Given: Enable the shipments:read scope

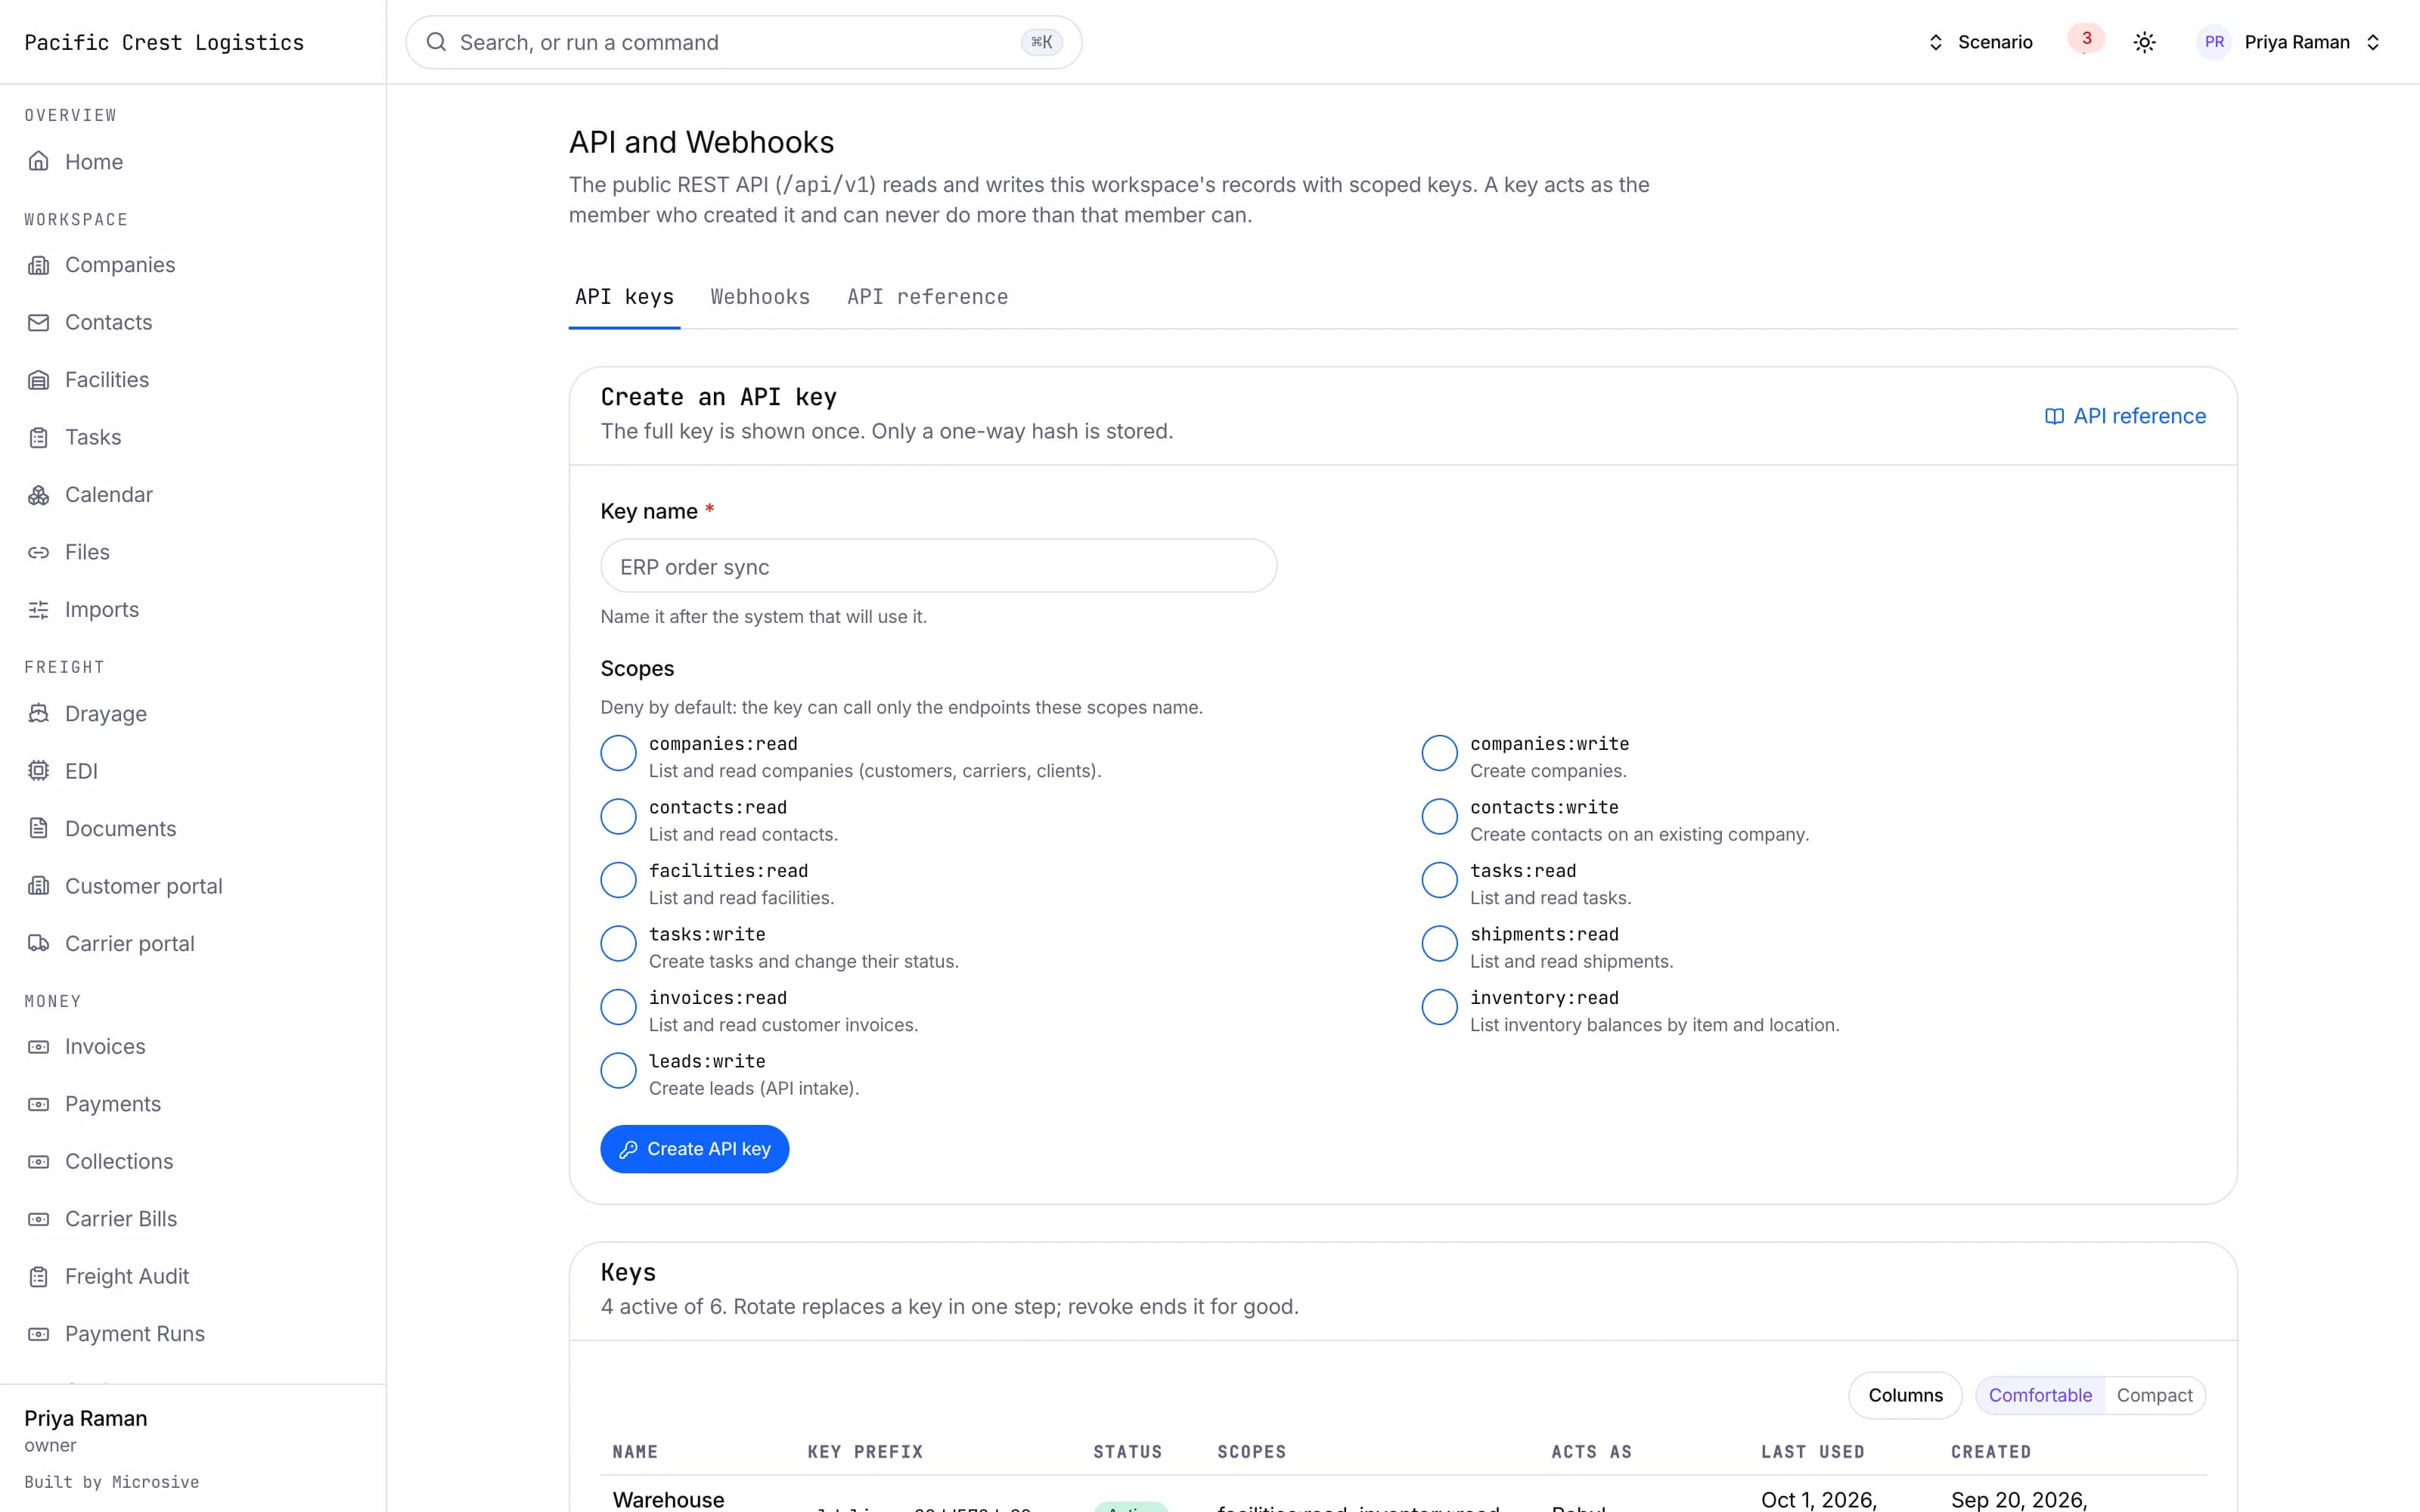Looking at the screenshot, I should point(1439,943).
